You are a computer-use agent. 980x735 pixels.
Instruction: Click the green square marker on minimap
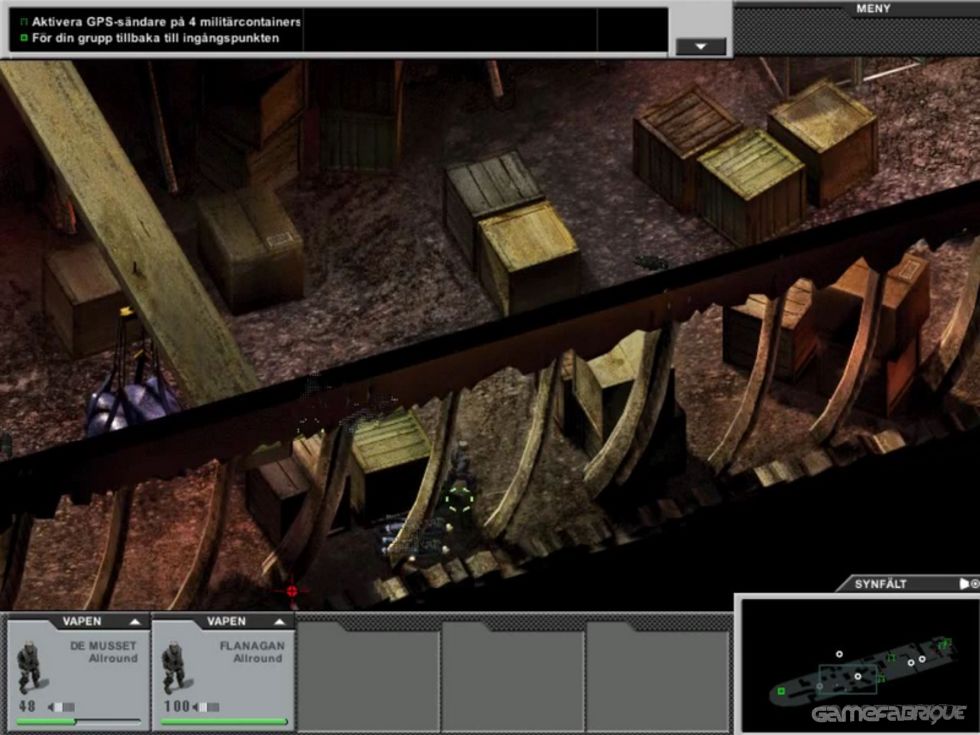(x=781, y=691)
